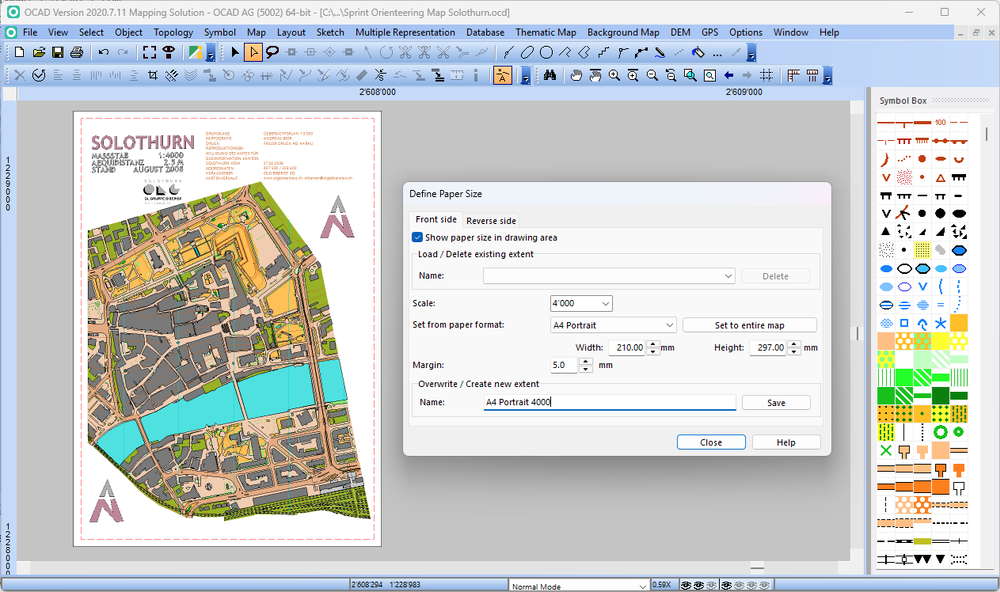This screenshot has width=1000, height=592.
Task: Click the full-screen brackets toolbar icon
Action: [x=149, y=52]
